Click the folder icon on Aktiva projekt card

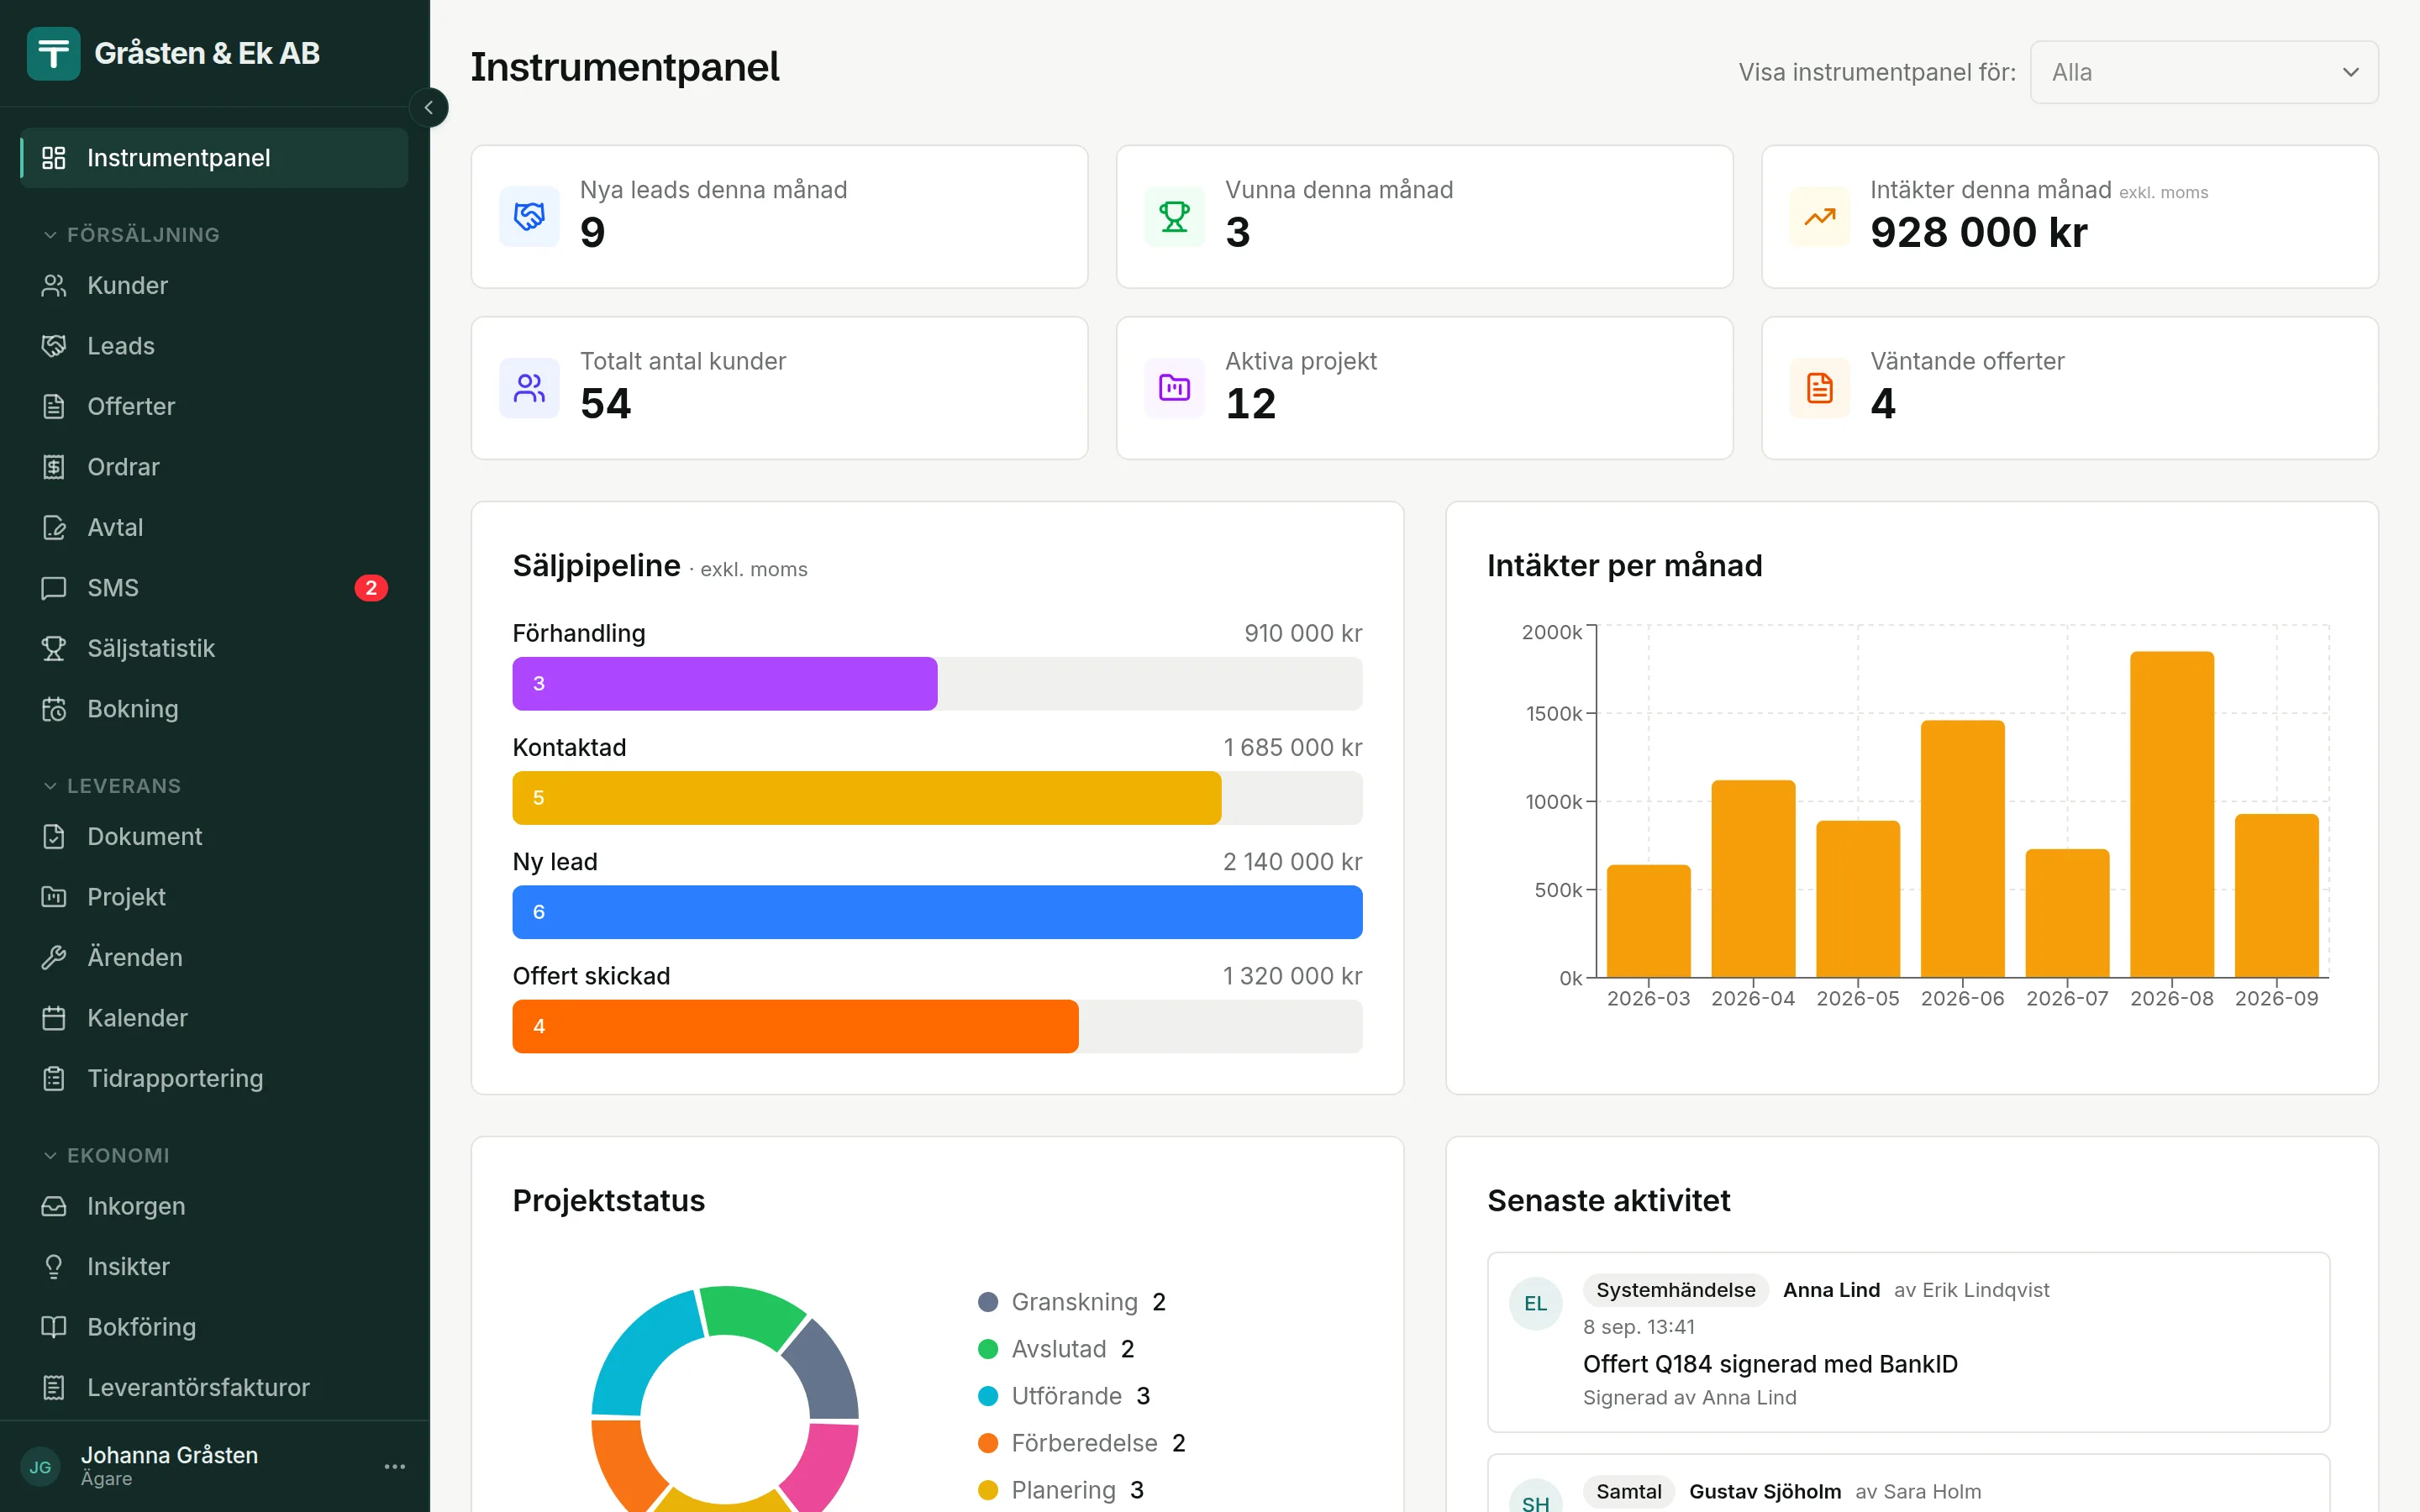1174,388
